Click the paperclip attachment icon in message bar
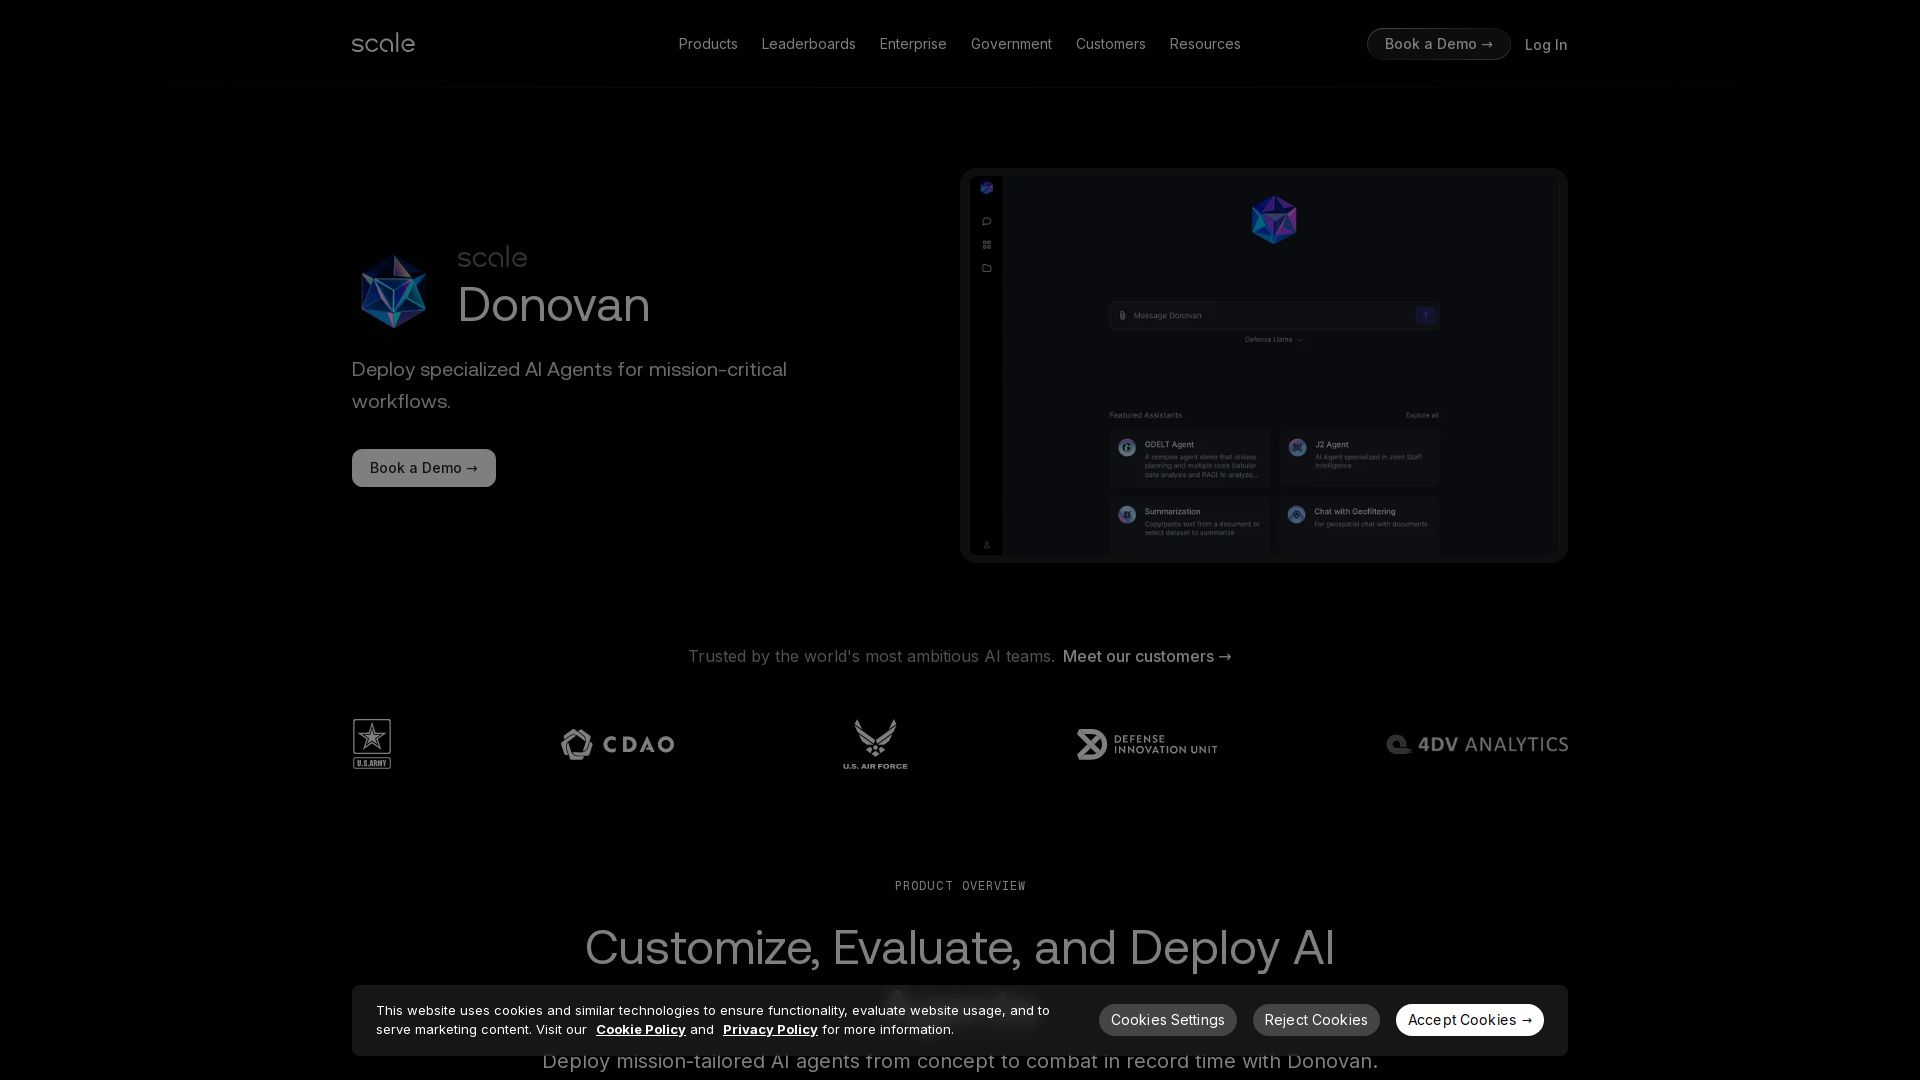The image size is (1920, 1080). tap(1122, 315)
